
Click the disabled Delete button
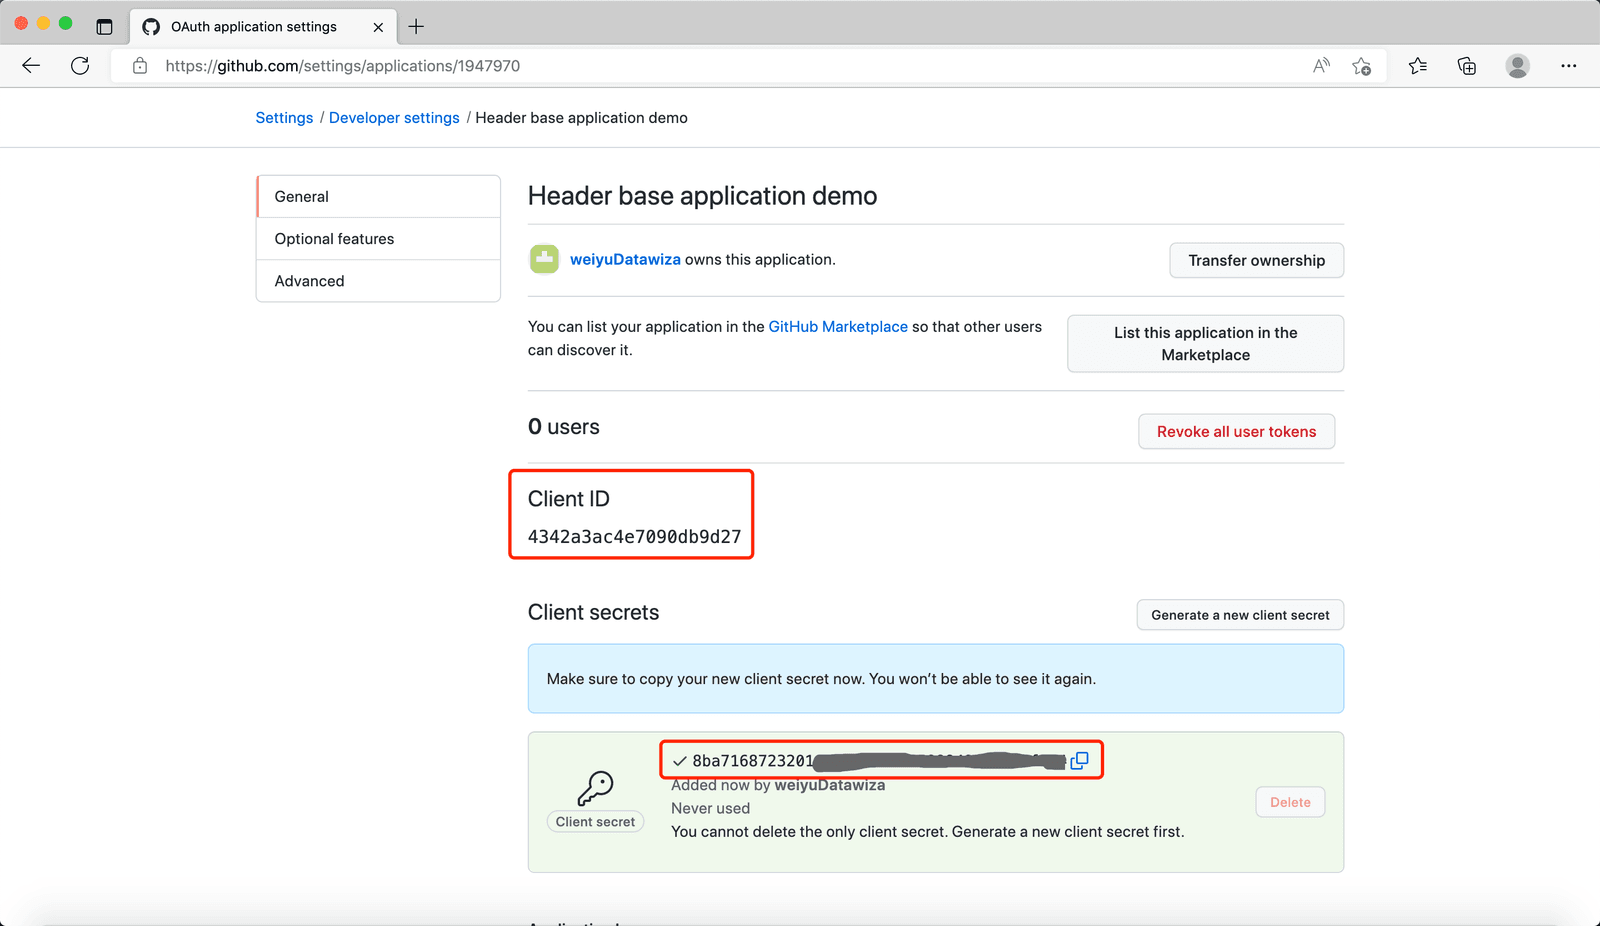(1290, 802)
